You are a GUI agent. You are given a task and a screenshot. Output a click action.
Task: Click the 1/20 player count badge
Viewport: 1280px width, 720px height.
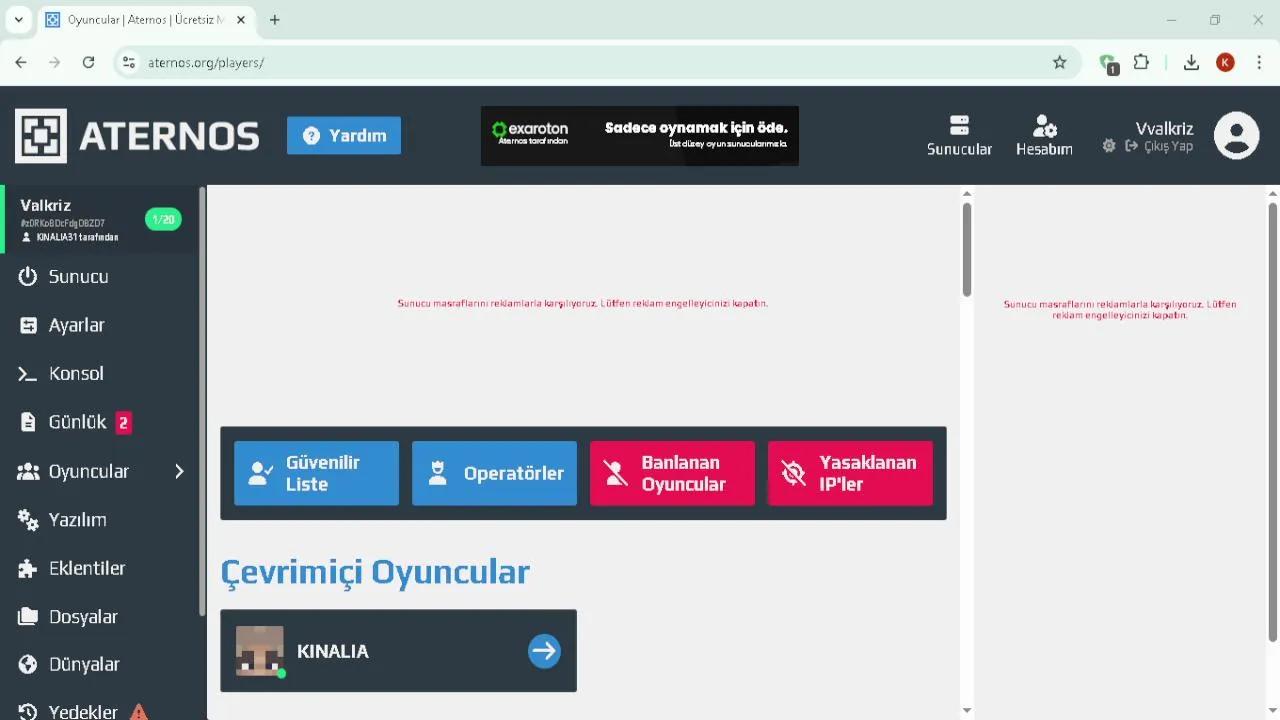click(x=163, y=219)
